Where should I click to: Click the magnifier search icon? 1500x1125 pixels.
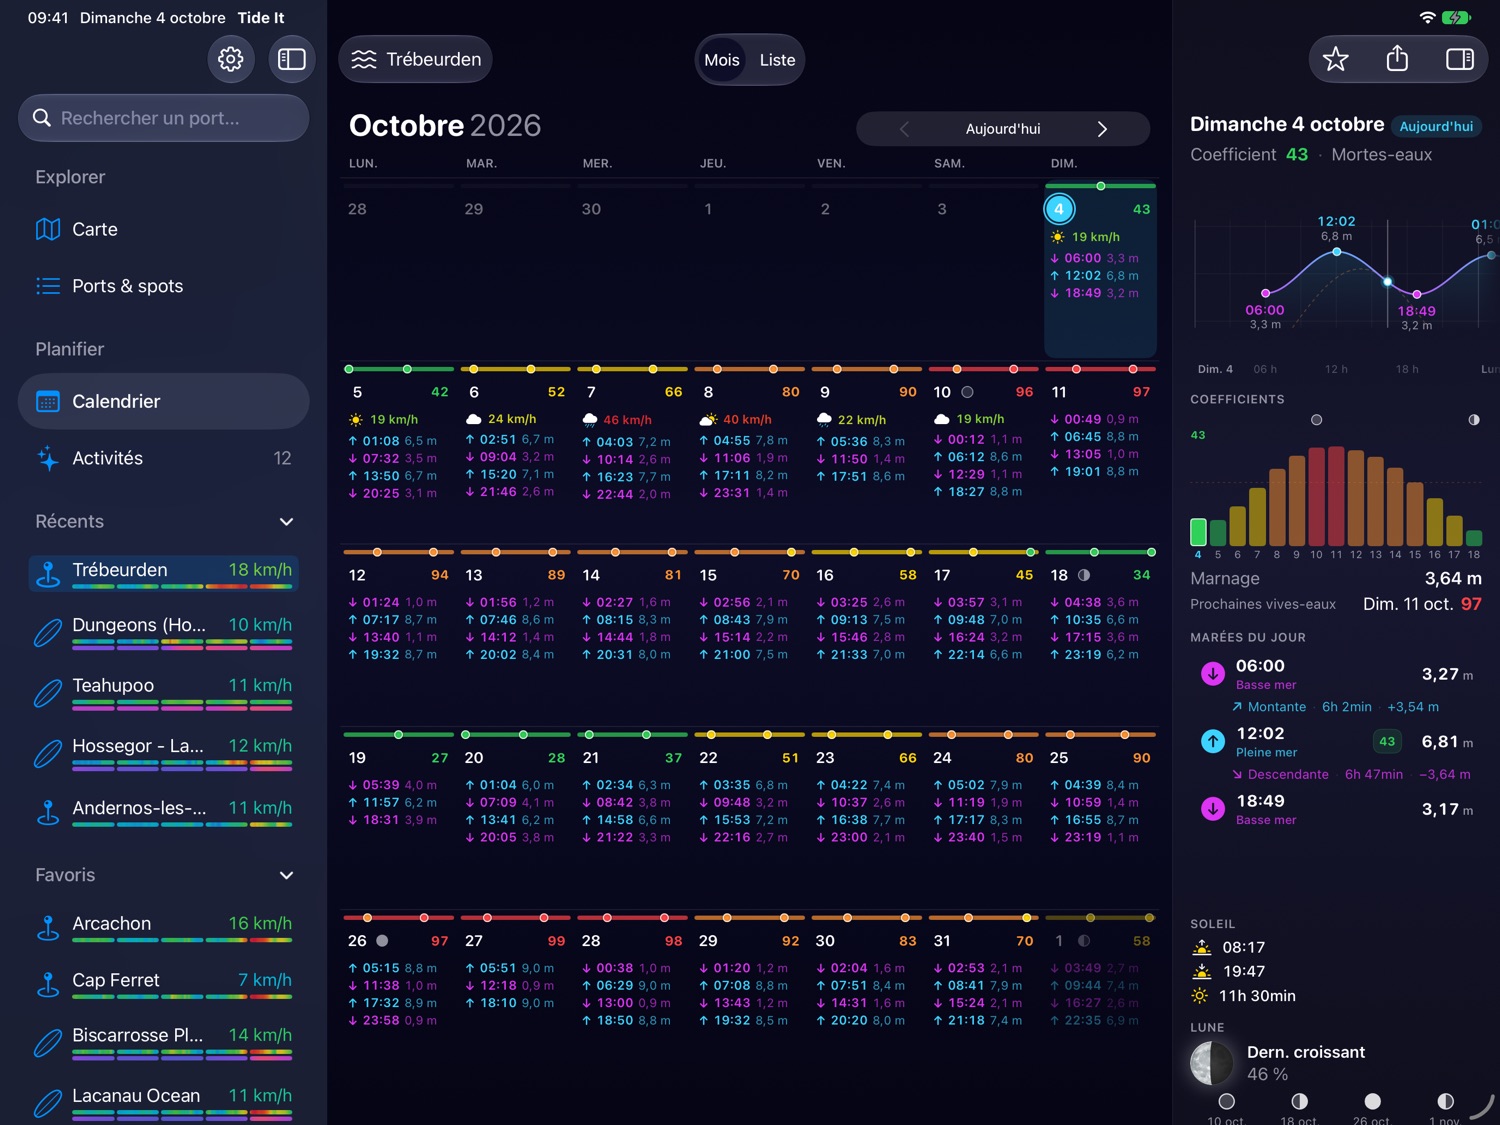[42, 118]
